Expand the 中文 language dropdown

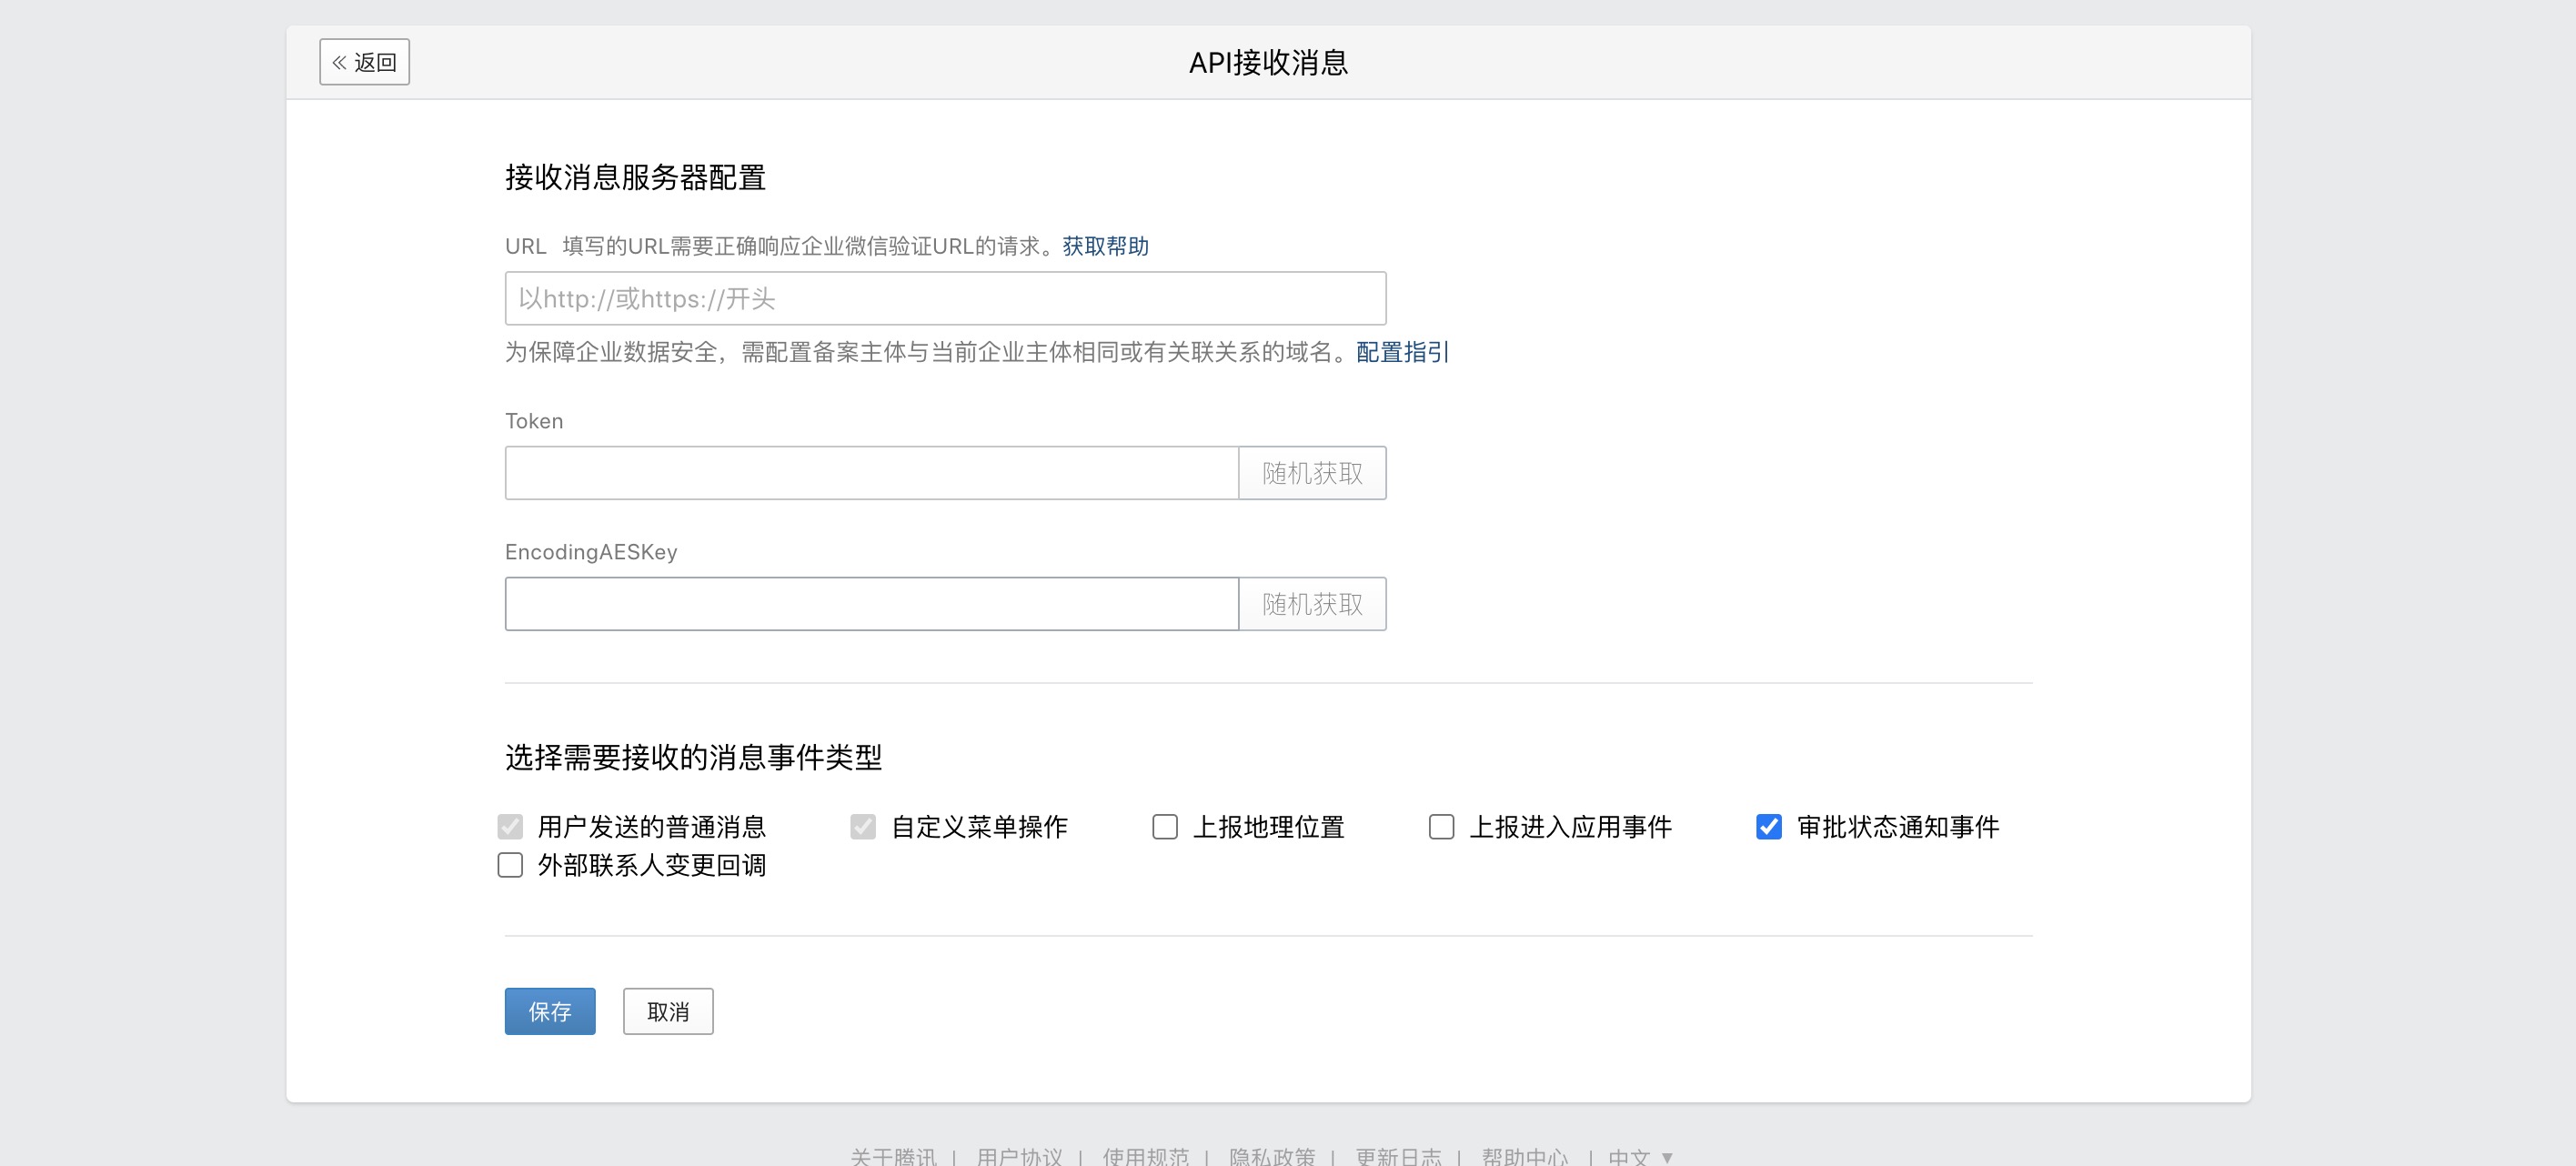pos(1640,1156)
